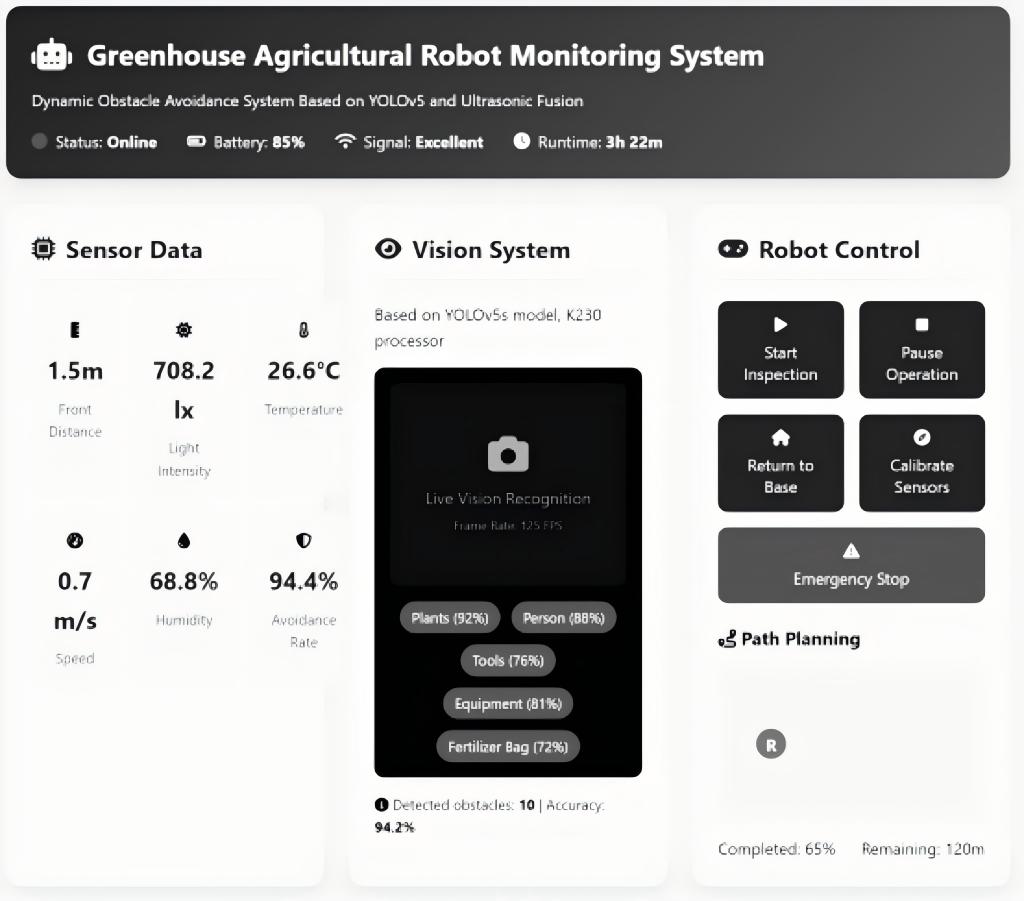The image size is (1024, 901).
Task: Click the water drop humidity icon
Action: (x=184, y=541)
